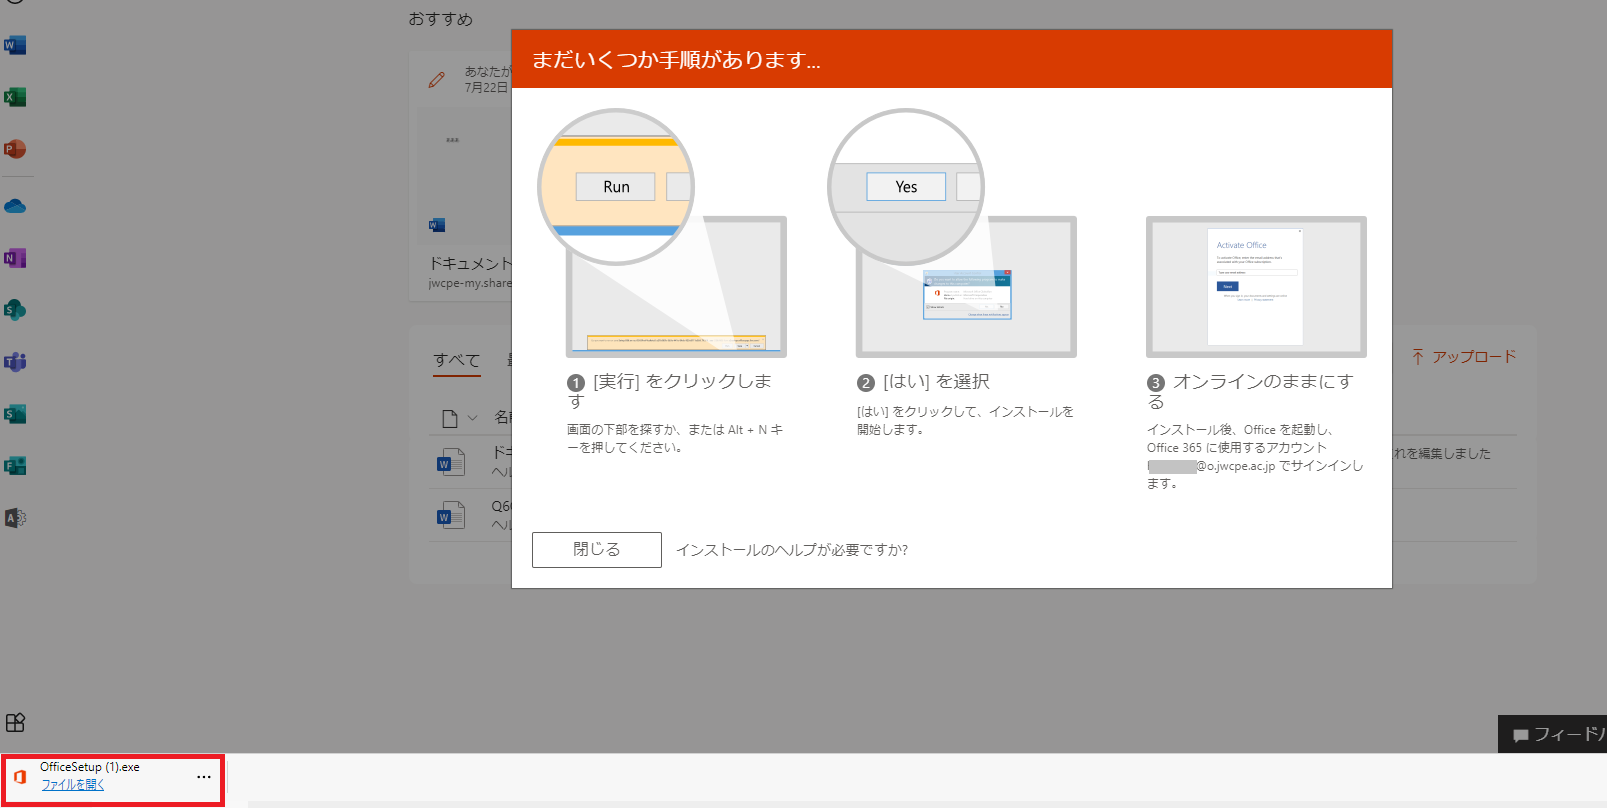Click the 閉じる button in the dialog
1607x808 pixels.
[597, 550]
